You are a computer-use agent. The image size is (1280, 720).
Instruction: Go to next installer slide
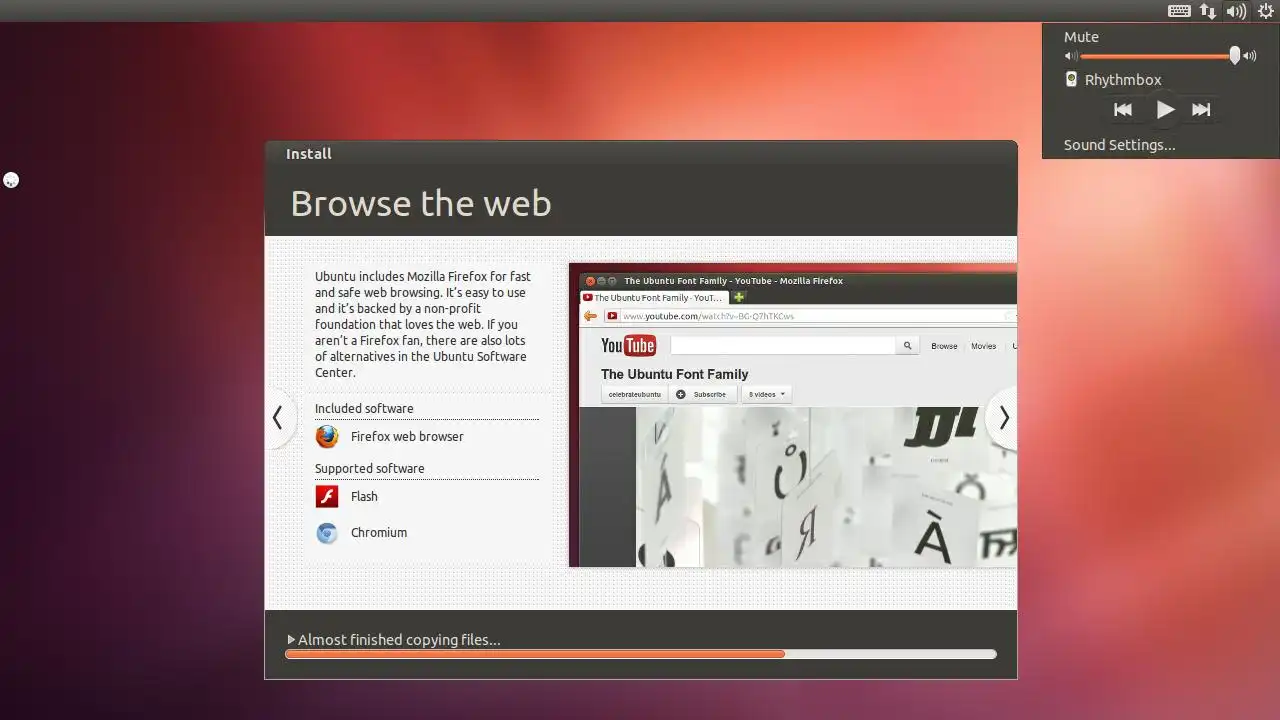[x=1003, y=417]
